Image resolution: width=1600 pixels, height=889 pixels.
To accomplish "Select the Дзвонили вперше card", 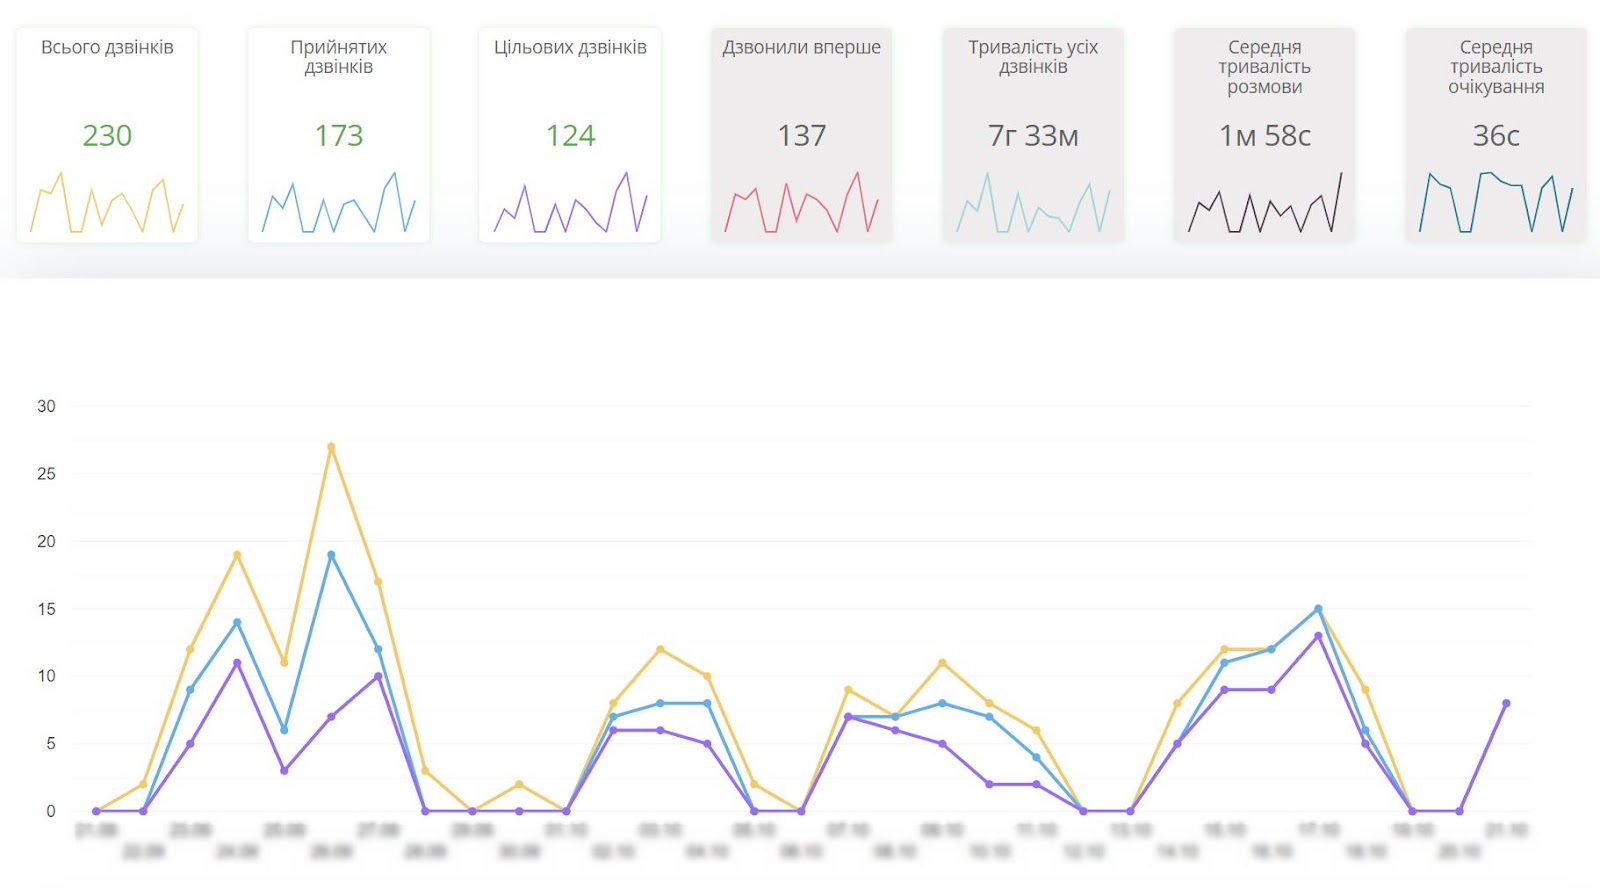I will click(802, 135).
